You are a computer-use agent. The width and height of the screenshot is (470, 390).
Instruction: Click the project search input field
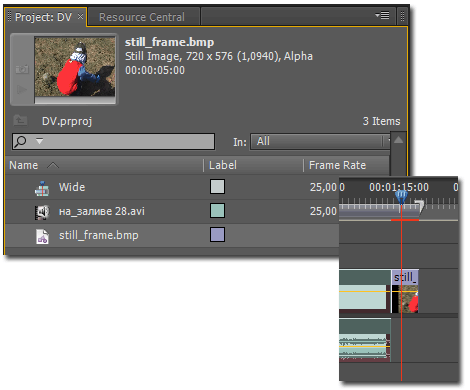pos(113,141)
